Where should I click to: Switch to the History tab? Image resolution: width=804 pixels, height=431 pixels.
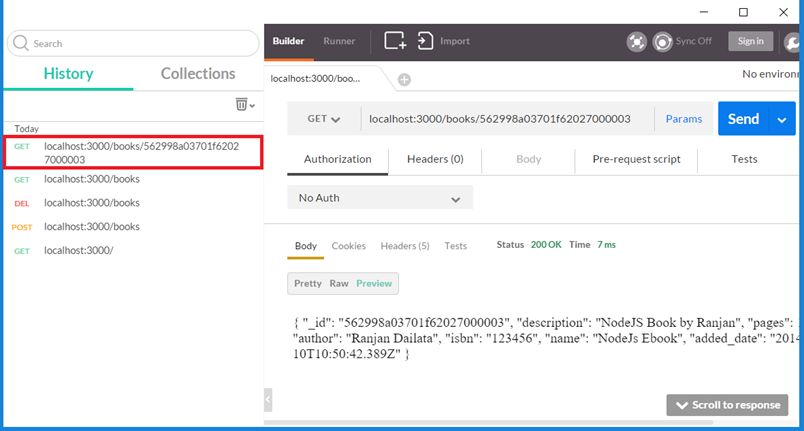pyautogui.click(x=68, y=73)
